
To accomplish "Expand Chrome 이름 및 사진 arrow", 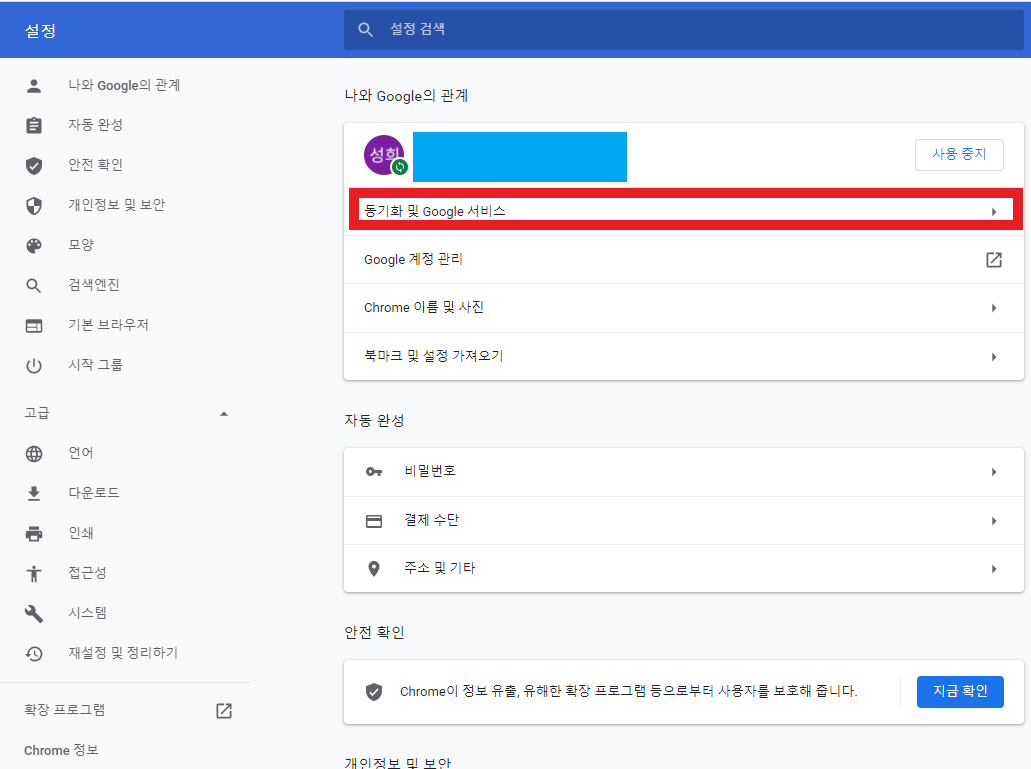I will [x=994, y=308].
